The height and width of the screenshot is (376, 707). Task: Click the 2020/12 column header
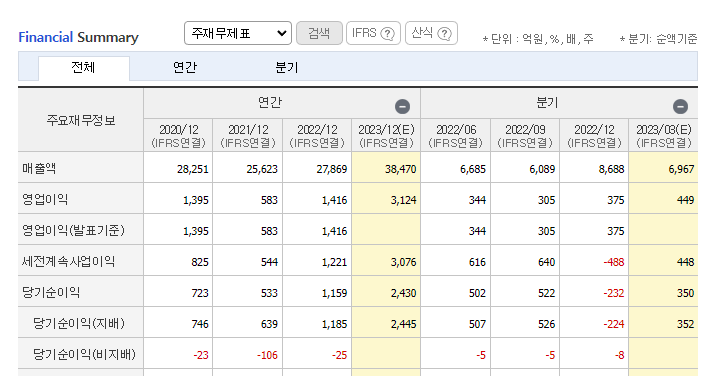point(178,136)
